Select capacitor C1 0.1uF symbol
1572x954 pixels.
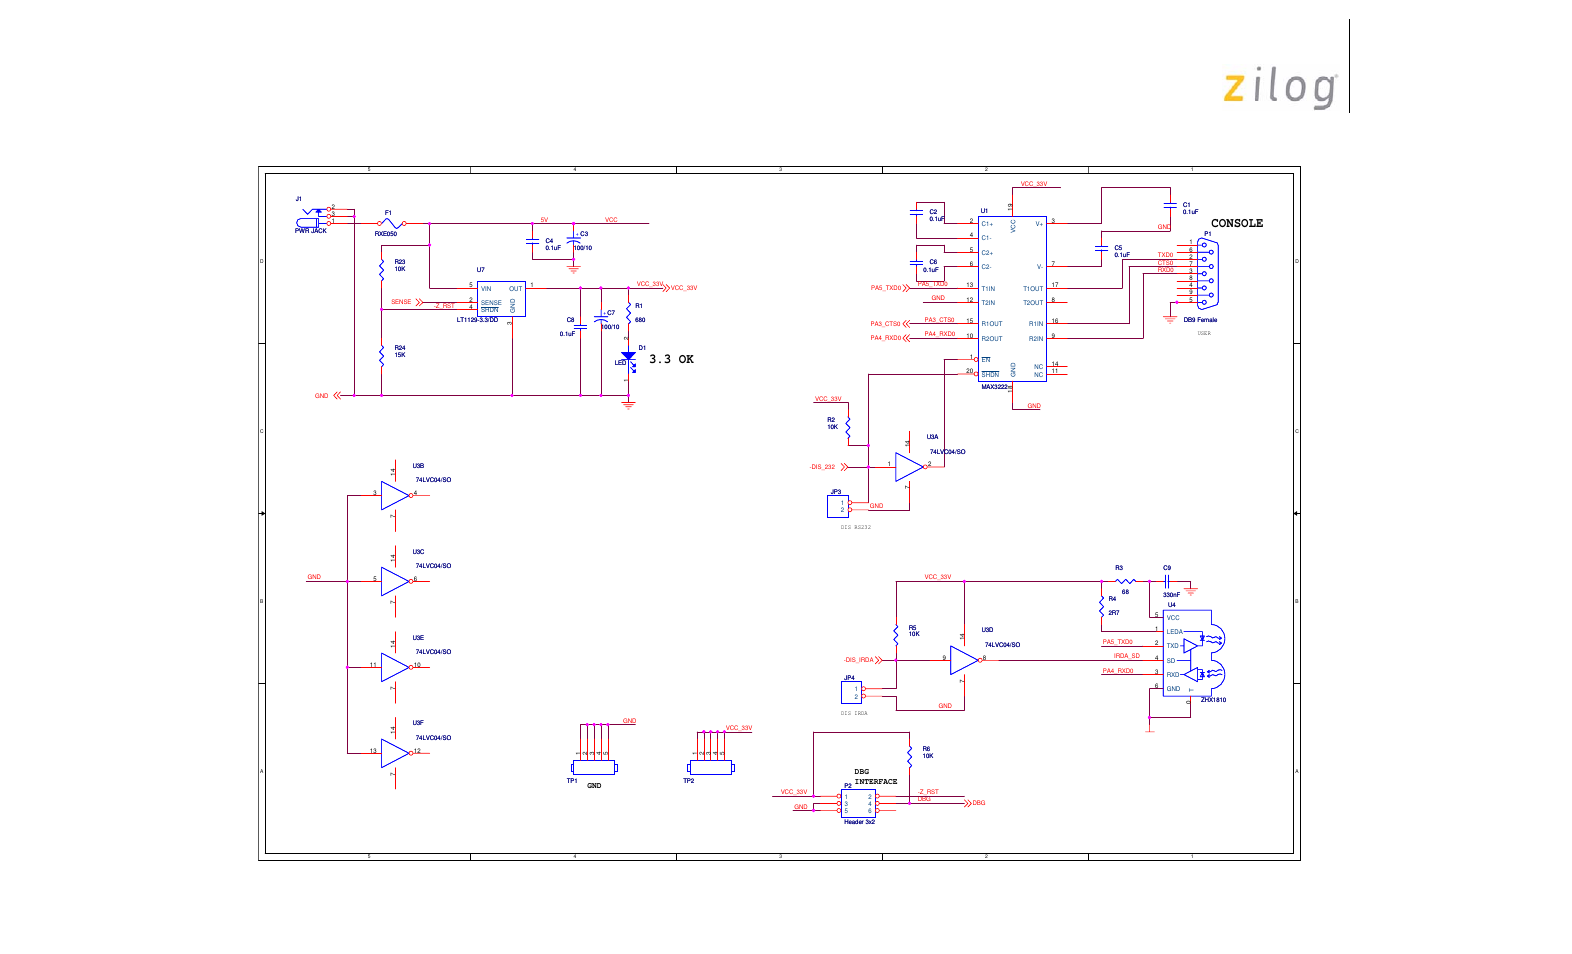[1169, 205]
